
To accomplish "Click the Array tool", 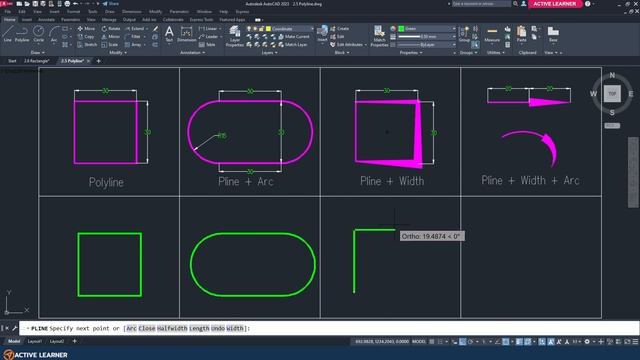I will [133, 44].
